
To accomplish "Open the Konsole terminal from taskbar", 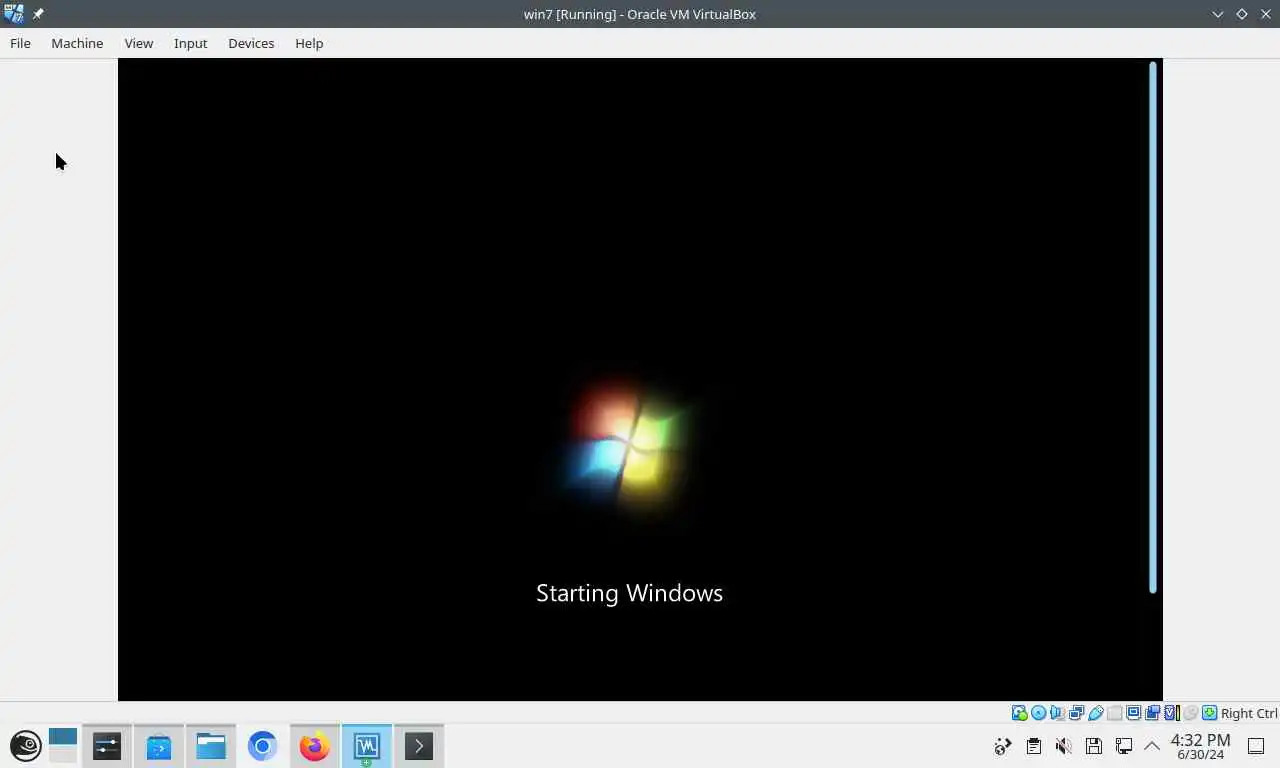I will pos(419,746).
